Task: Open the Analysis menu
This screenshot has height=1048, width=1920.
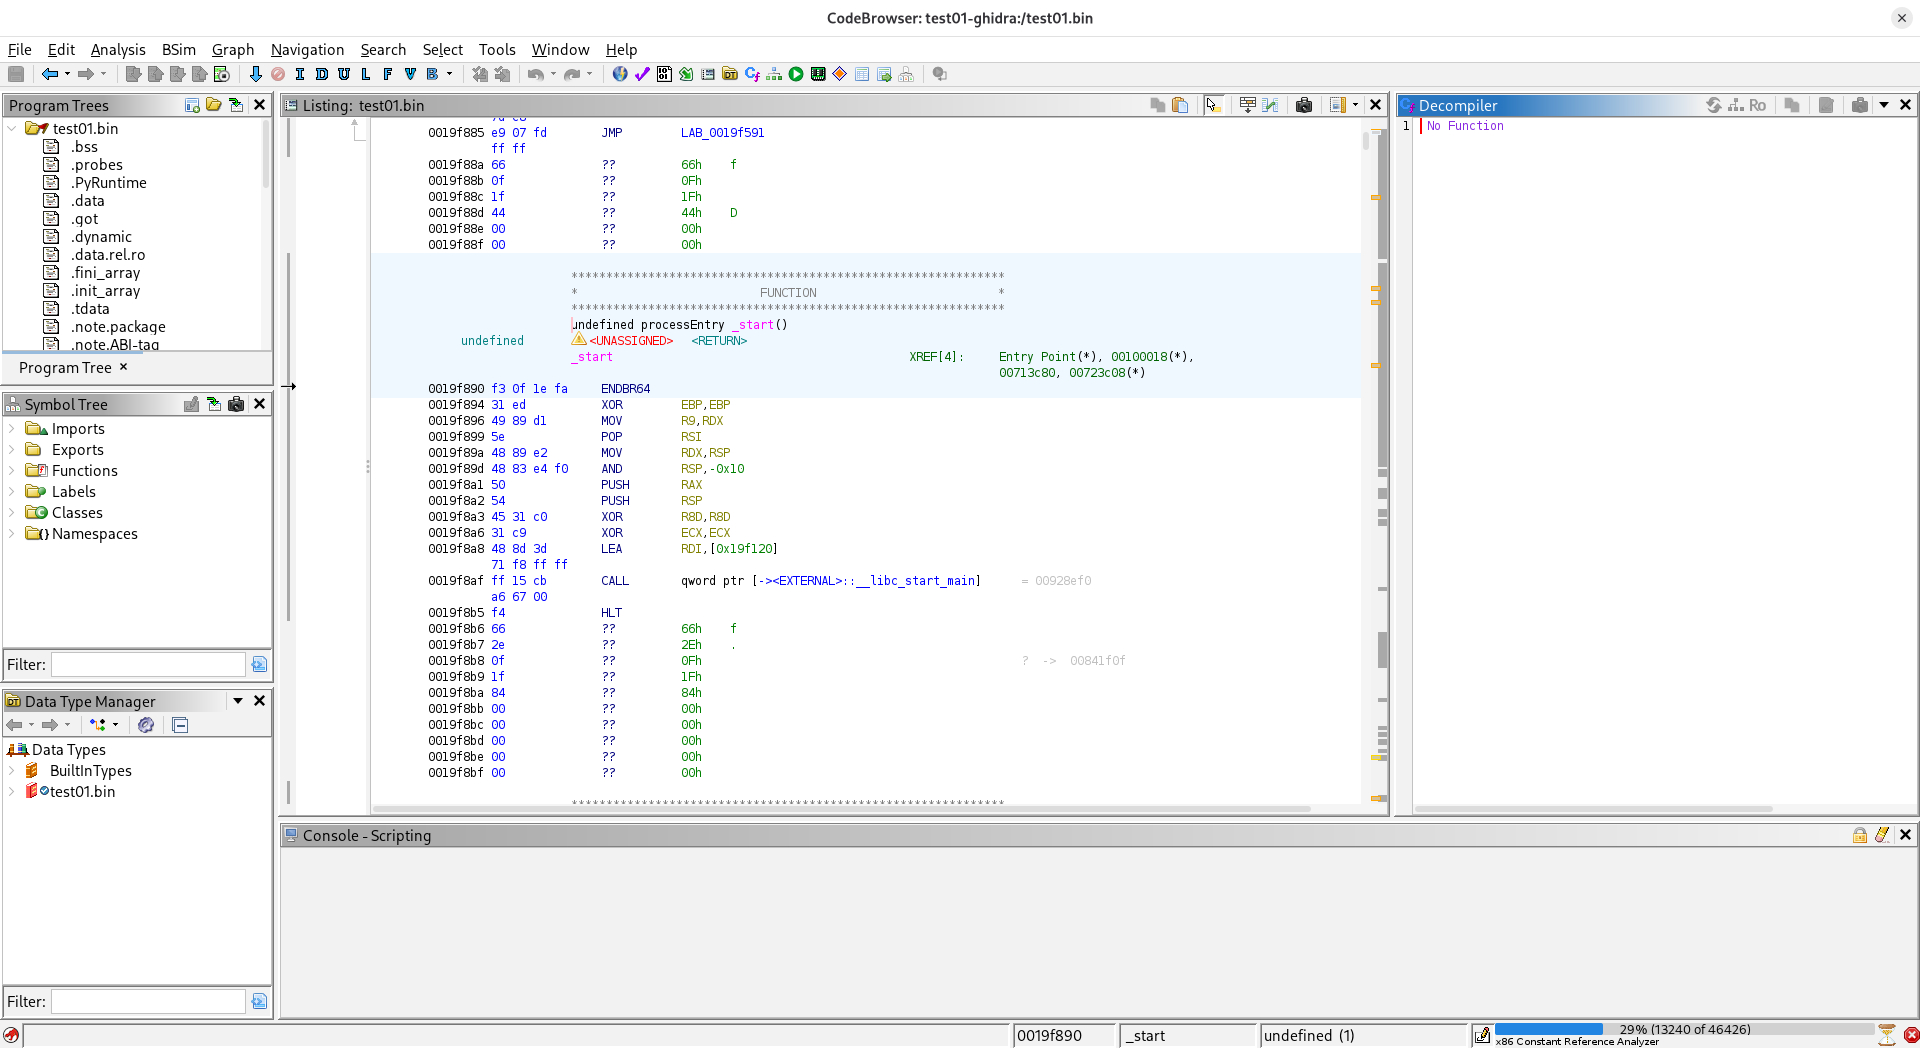Action: tap(117, 50)
